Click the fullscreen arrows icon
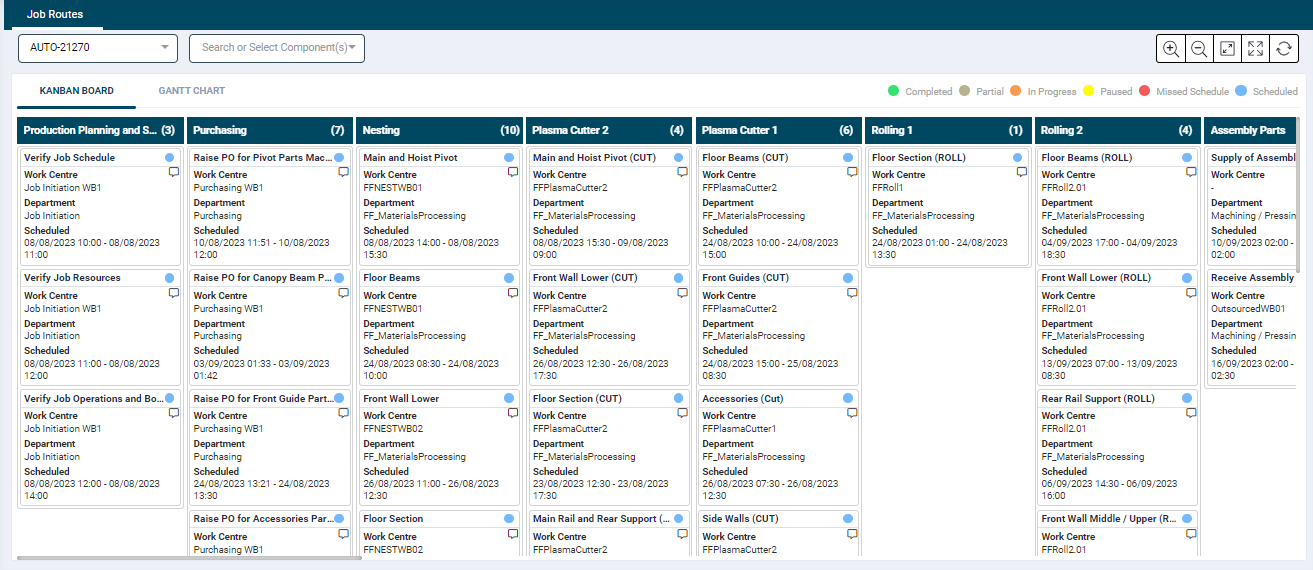The image size is (1313, 570). pyautogui.click(x=1255, y=49)
